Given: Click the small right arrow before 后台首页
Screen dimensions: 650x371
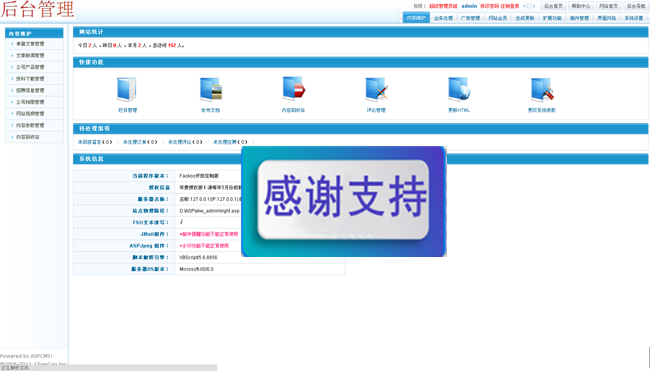Looking at the screenshot, I should [x=534, y=6].
